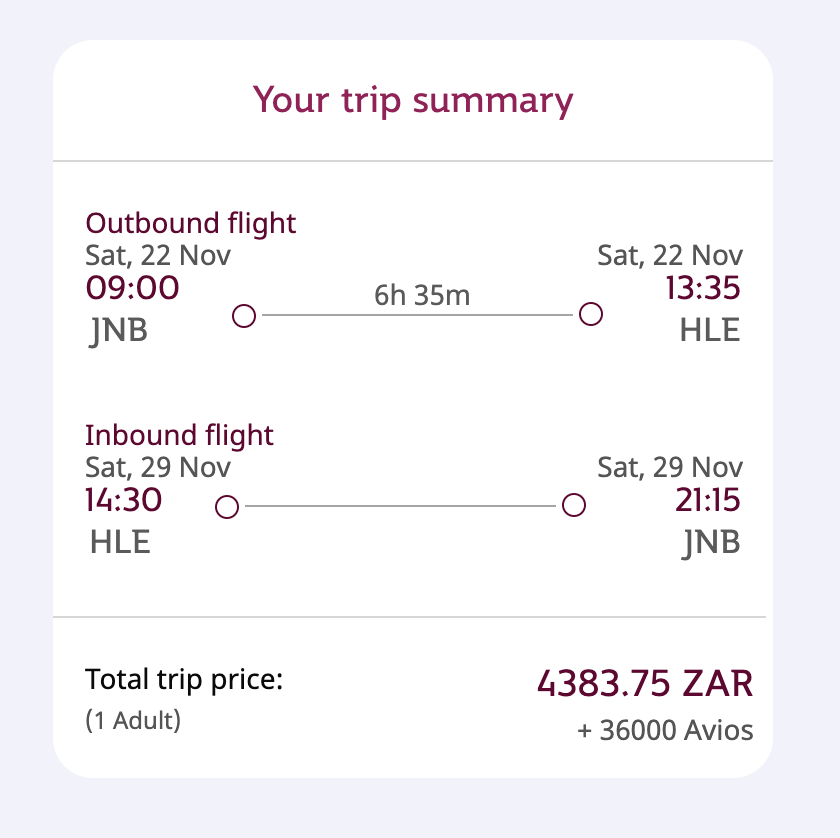Screen dimensions: 840x838
Task: Select the Sat, 22 Nov outbound date
Action: [158, 256]
